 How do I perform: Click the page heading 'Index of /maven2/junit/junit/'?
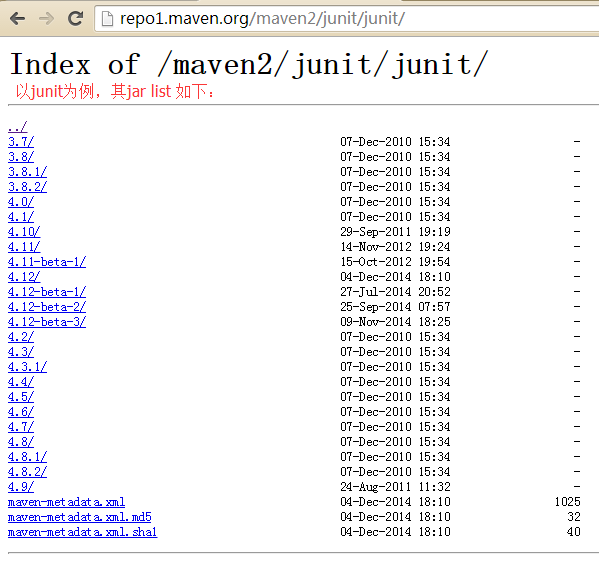pos(249,64)
